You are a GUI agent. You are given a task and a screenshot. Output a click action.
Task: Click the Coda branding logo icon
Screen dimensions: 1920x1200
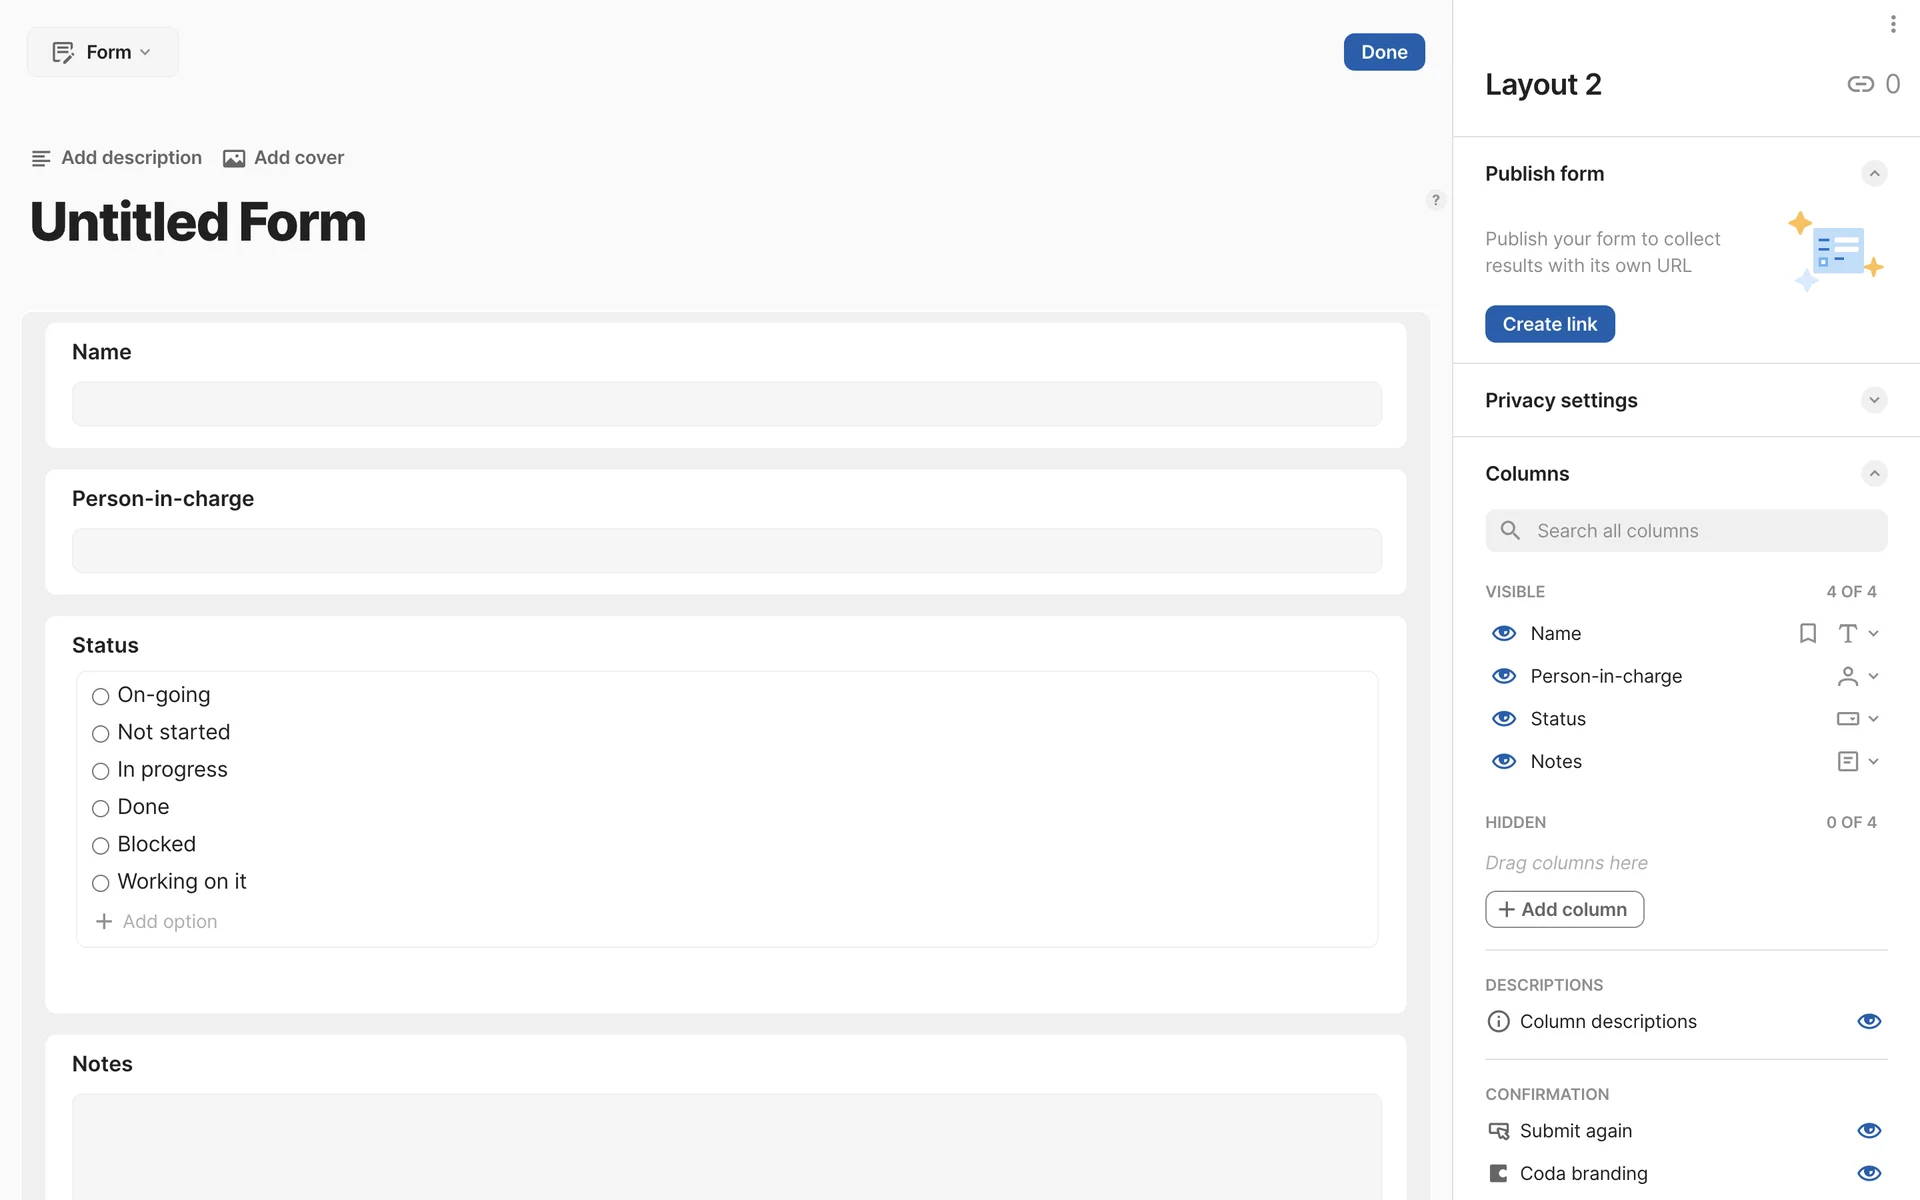tap(1498, 1174)
